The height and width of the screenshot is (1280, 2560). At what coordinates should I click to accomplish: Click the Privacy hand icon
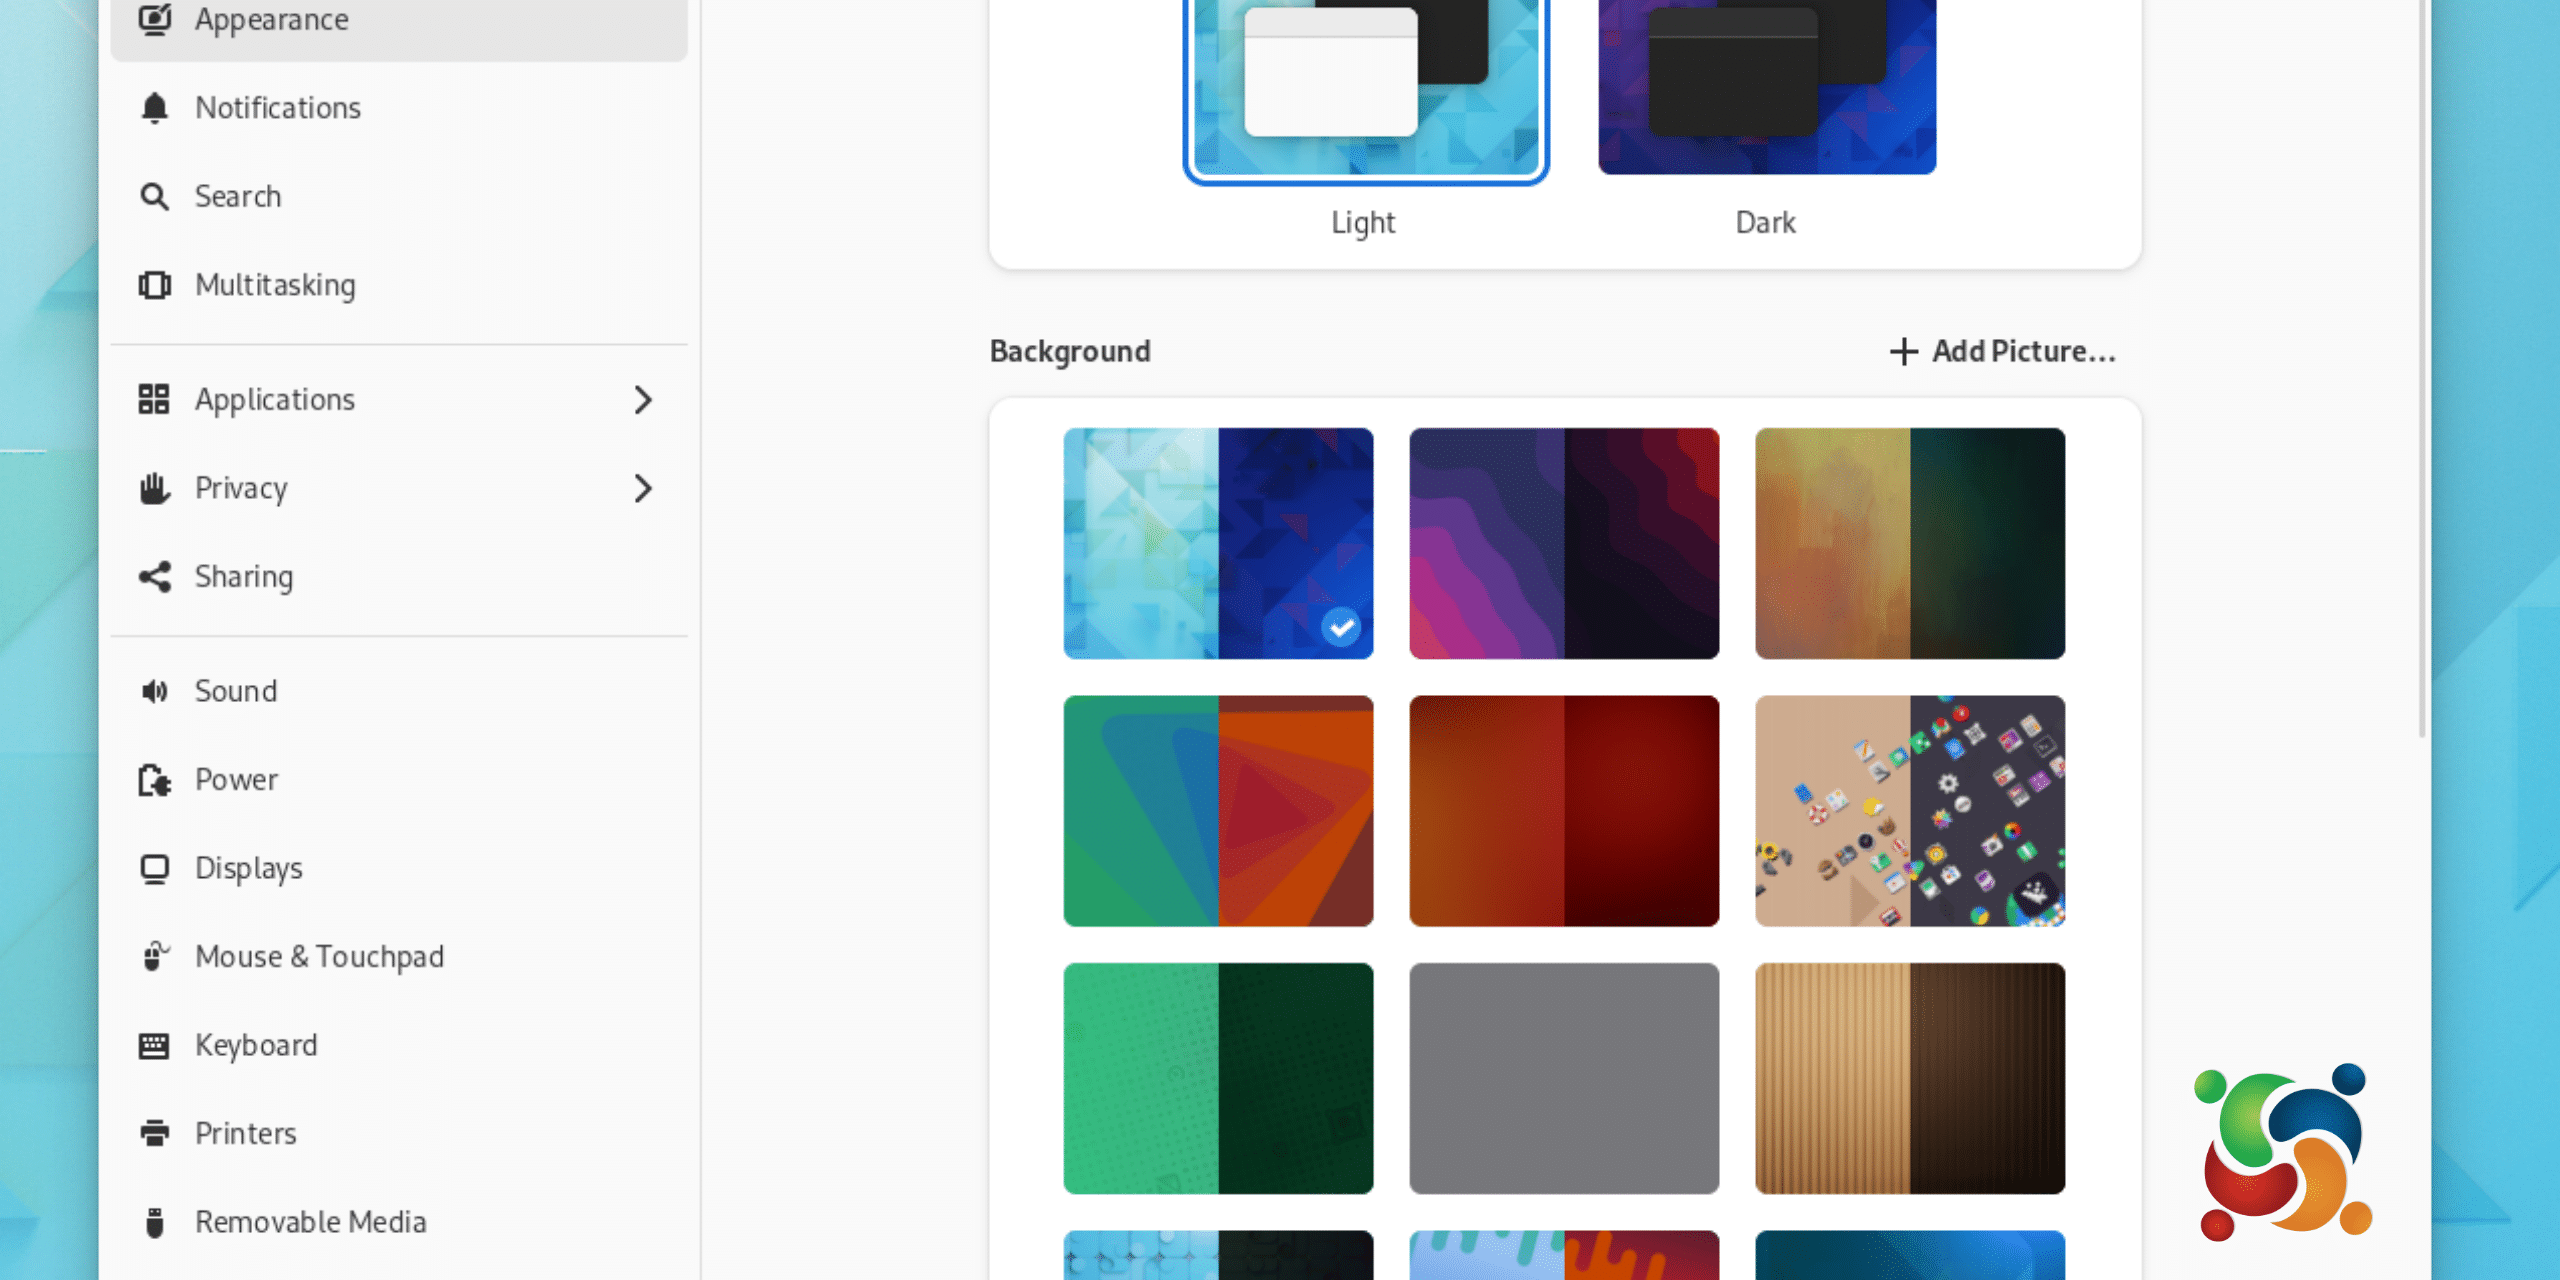(154, 488)
